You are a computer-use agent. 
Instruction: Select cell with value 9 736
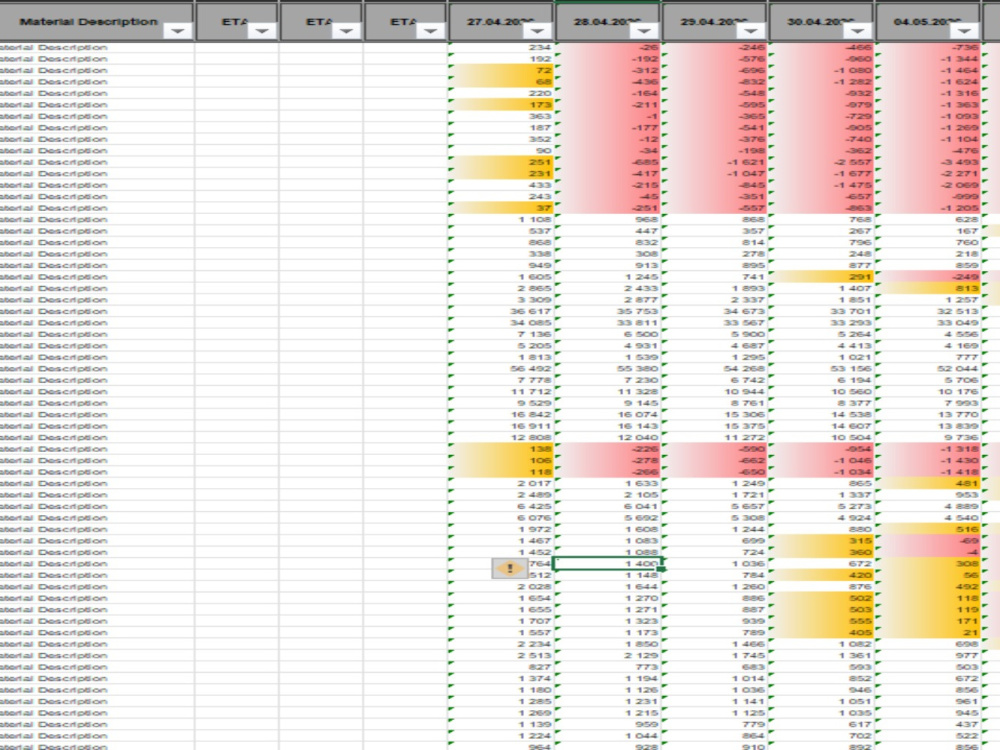tap(929, 438)
